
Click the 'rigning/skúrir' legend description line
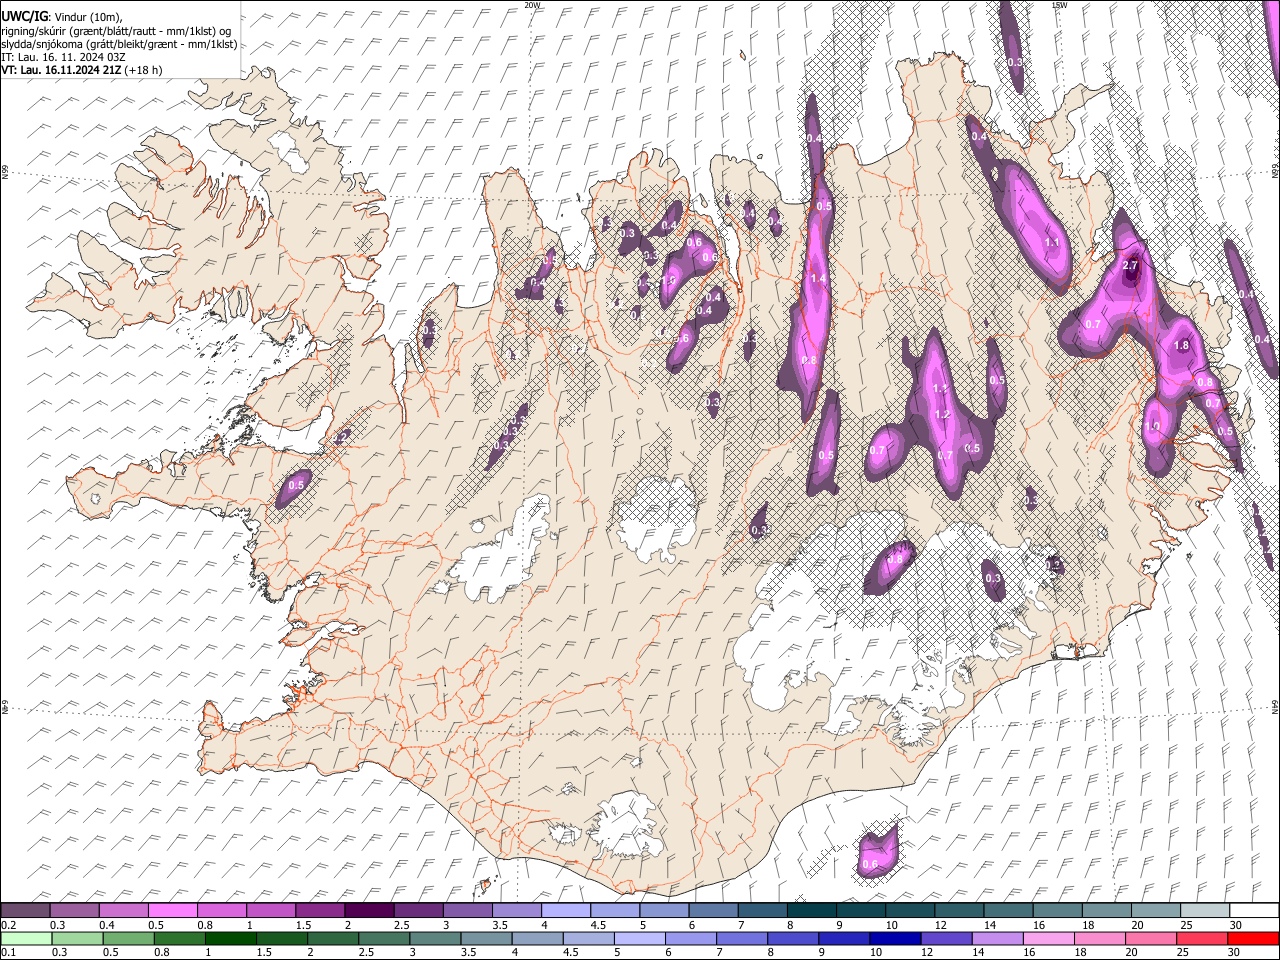(x=115, y=31)
